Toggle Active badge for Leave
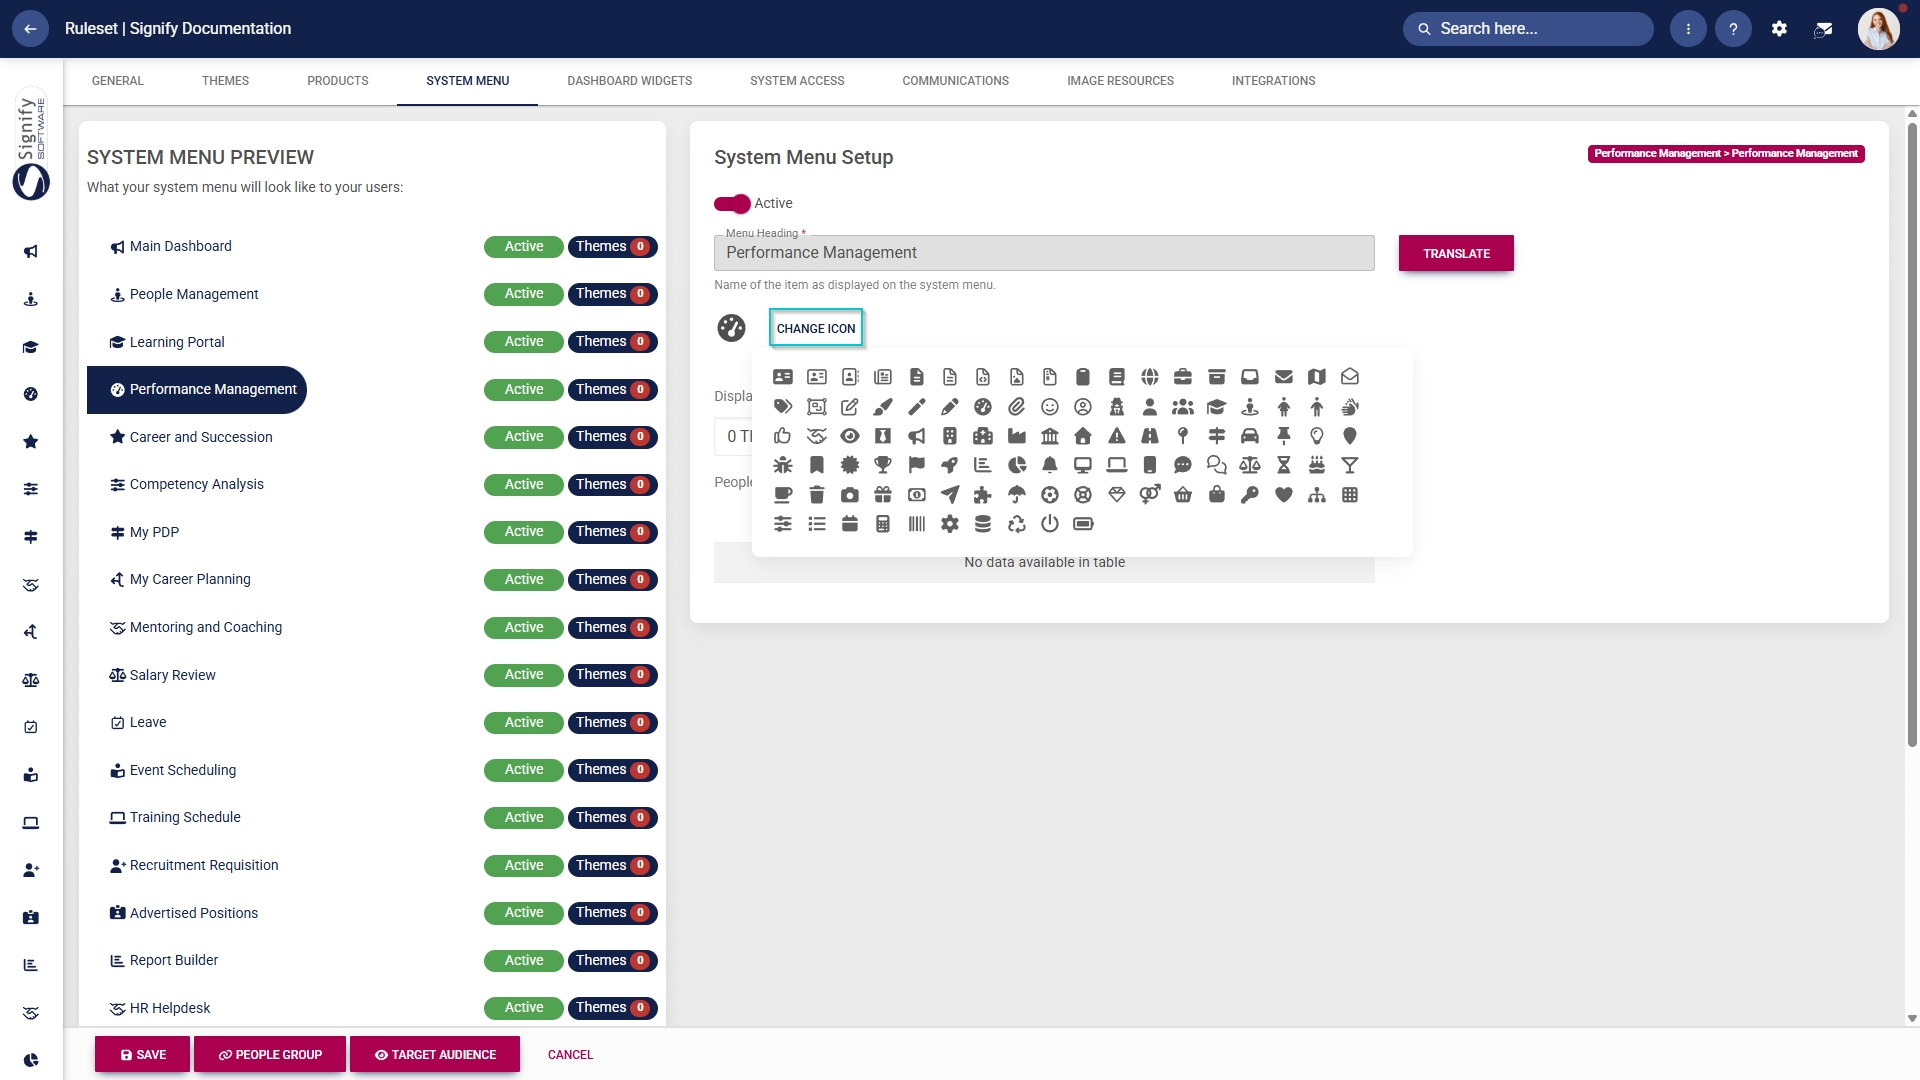 coord(524,723)
